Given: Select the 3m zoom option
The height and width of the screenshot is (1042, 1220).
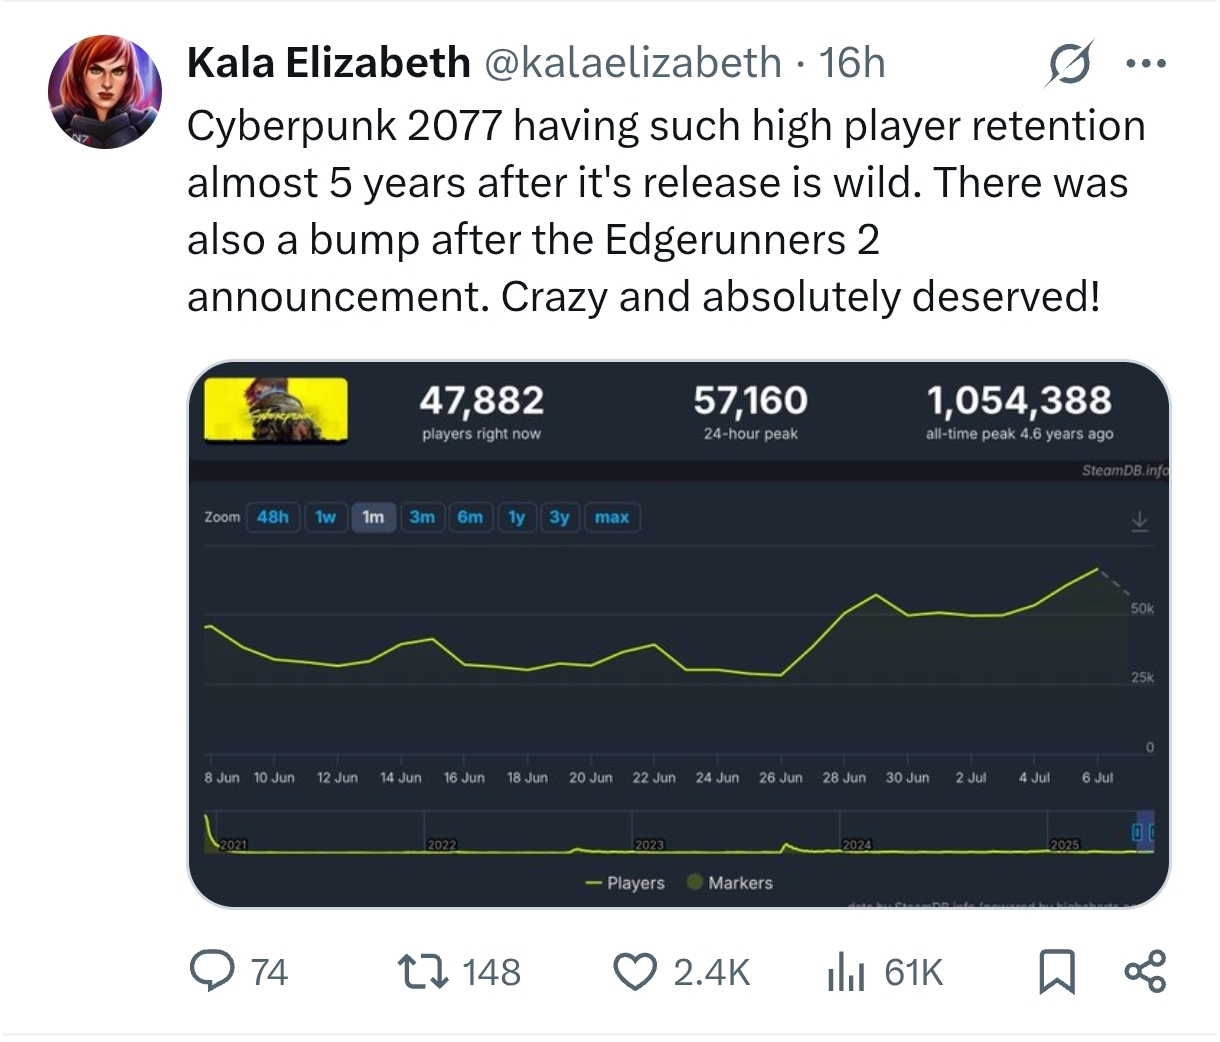Looking at the screenshot, I should (422, 517).
